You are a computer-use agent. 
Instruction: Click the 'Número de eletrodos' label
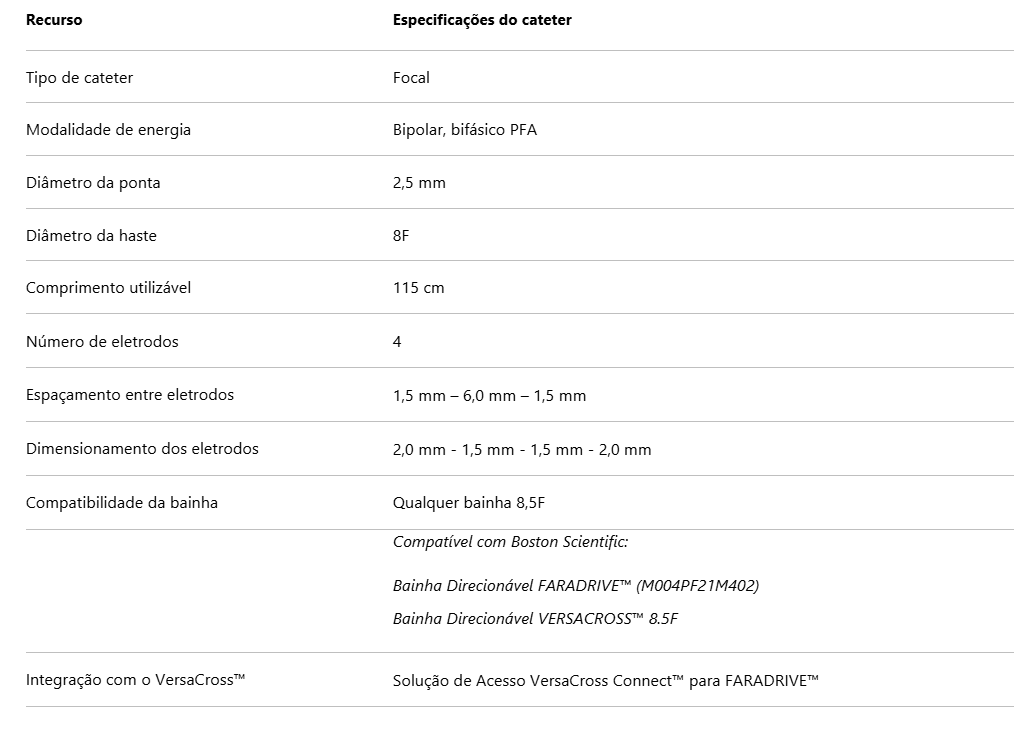point(102,341)
